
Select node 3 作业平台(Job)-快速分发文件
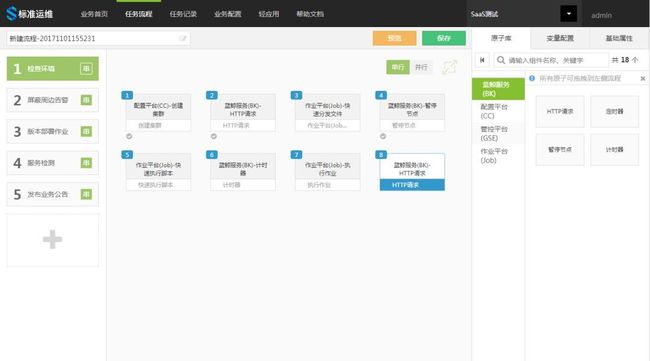tap(327, 113)
